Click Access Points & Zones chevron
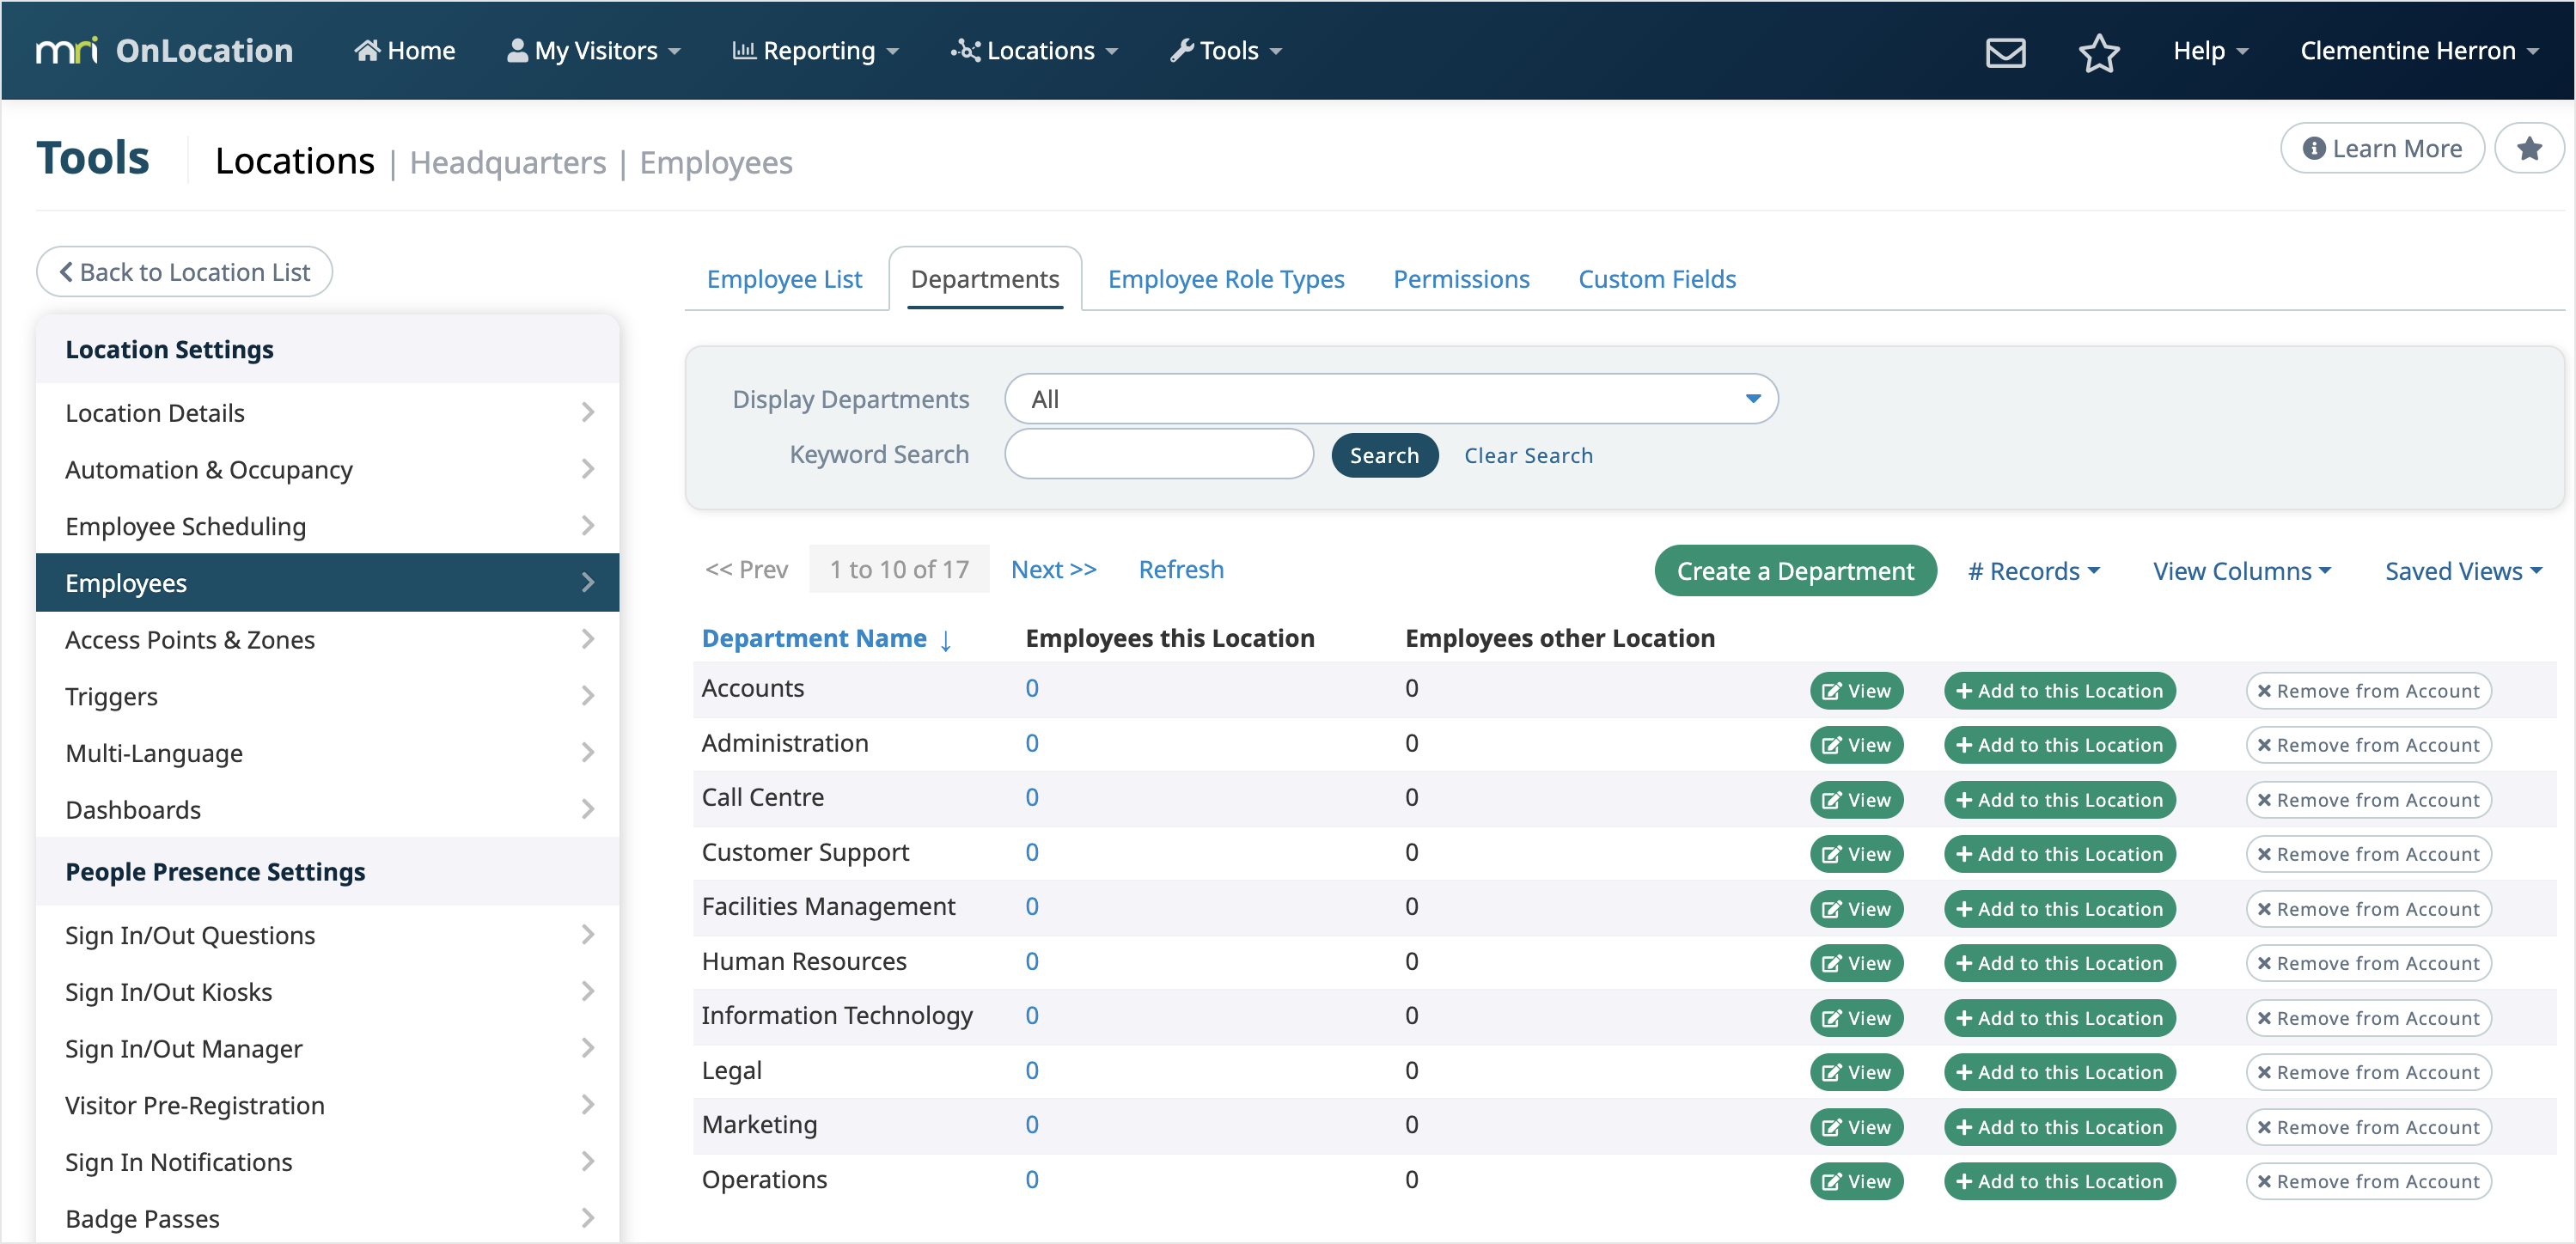Image resolution: width=2576 pixels, height=1244 pixels. [588, 639]
